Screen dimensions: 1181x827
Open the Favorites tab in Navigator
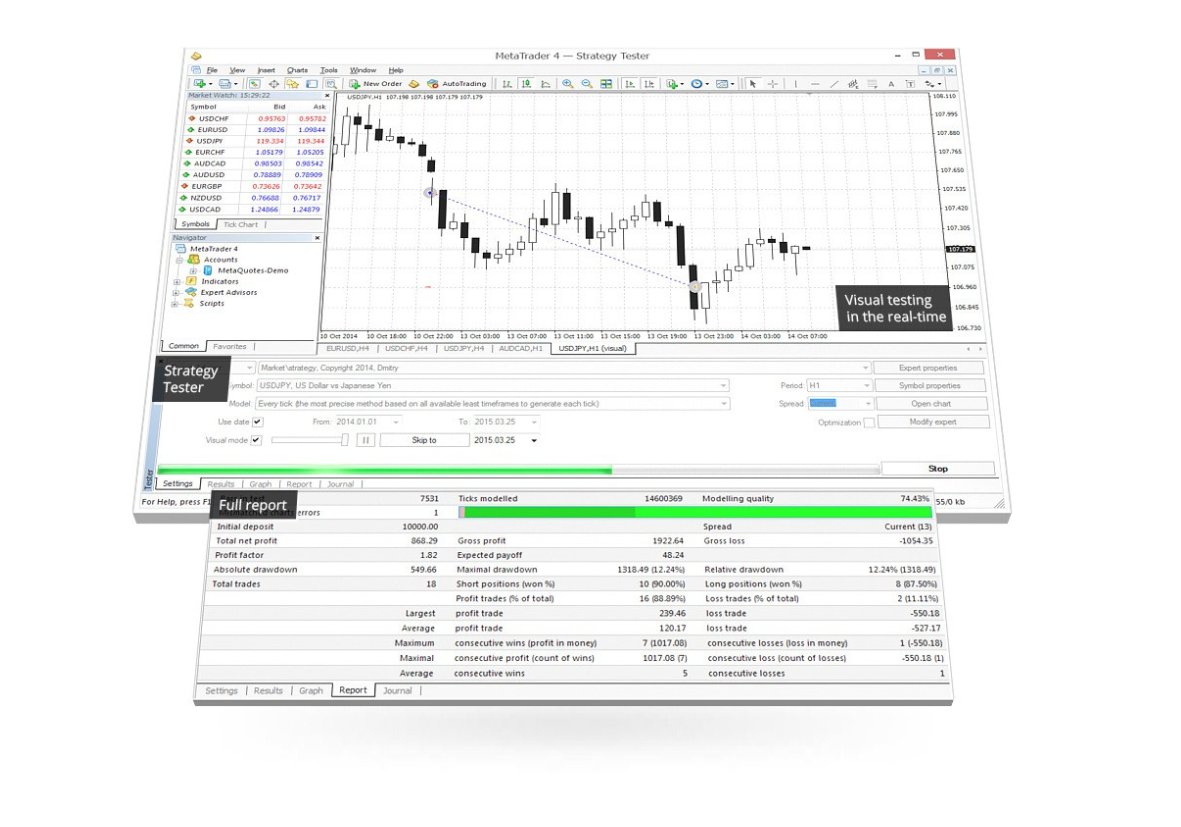(x=230, y=346)
